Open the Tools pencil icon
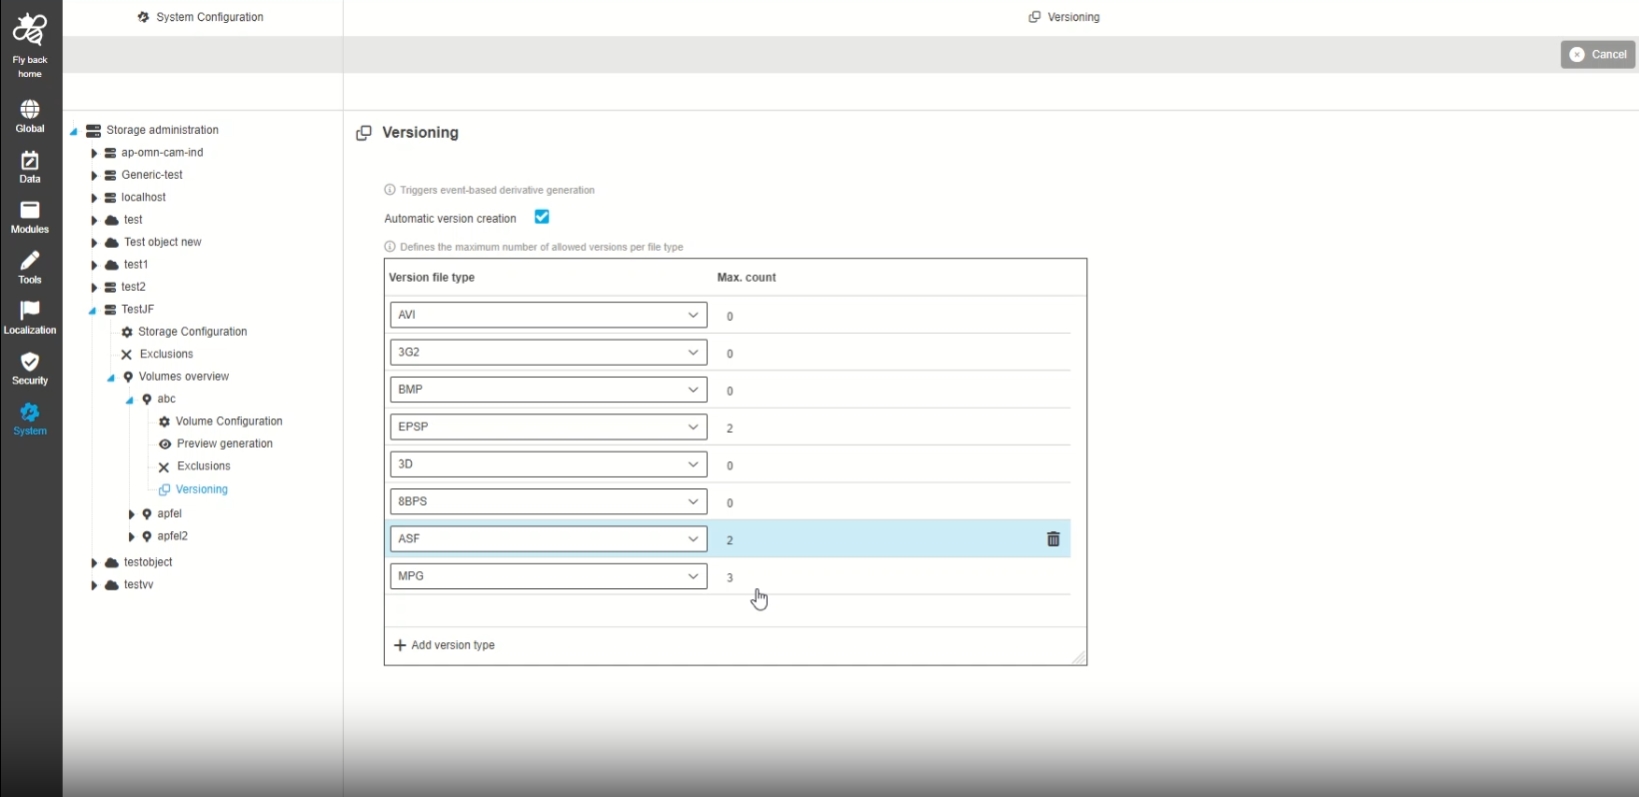Viewport: 1639px width, 797px height. (30, 262)
